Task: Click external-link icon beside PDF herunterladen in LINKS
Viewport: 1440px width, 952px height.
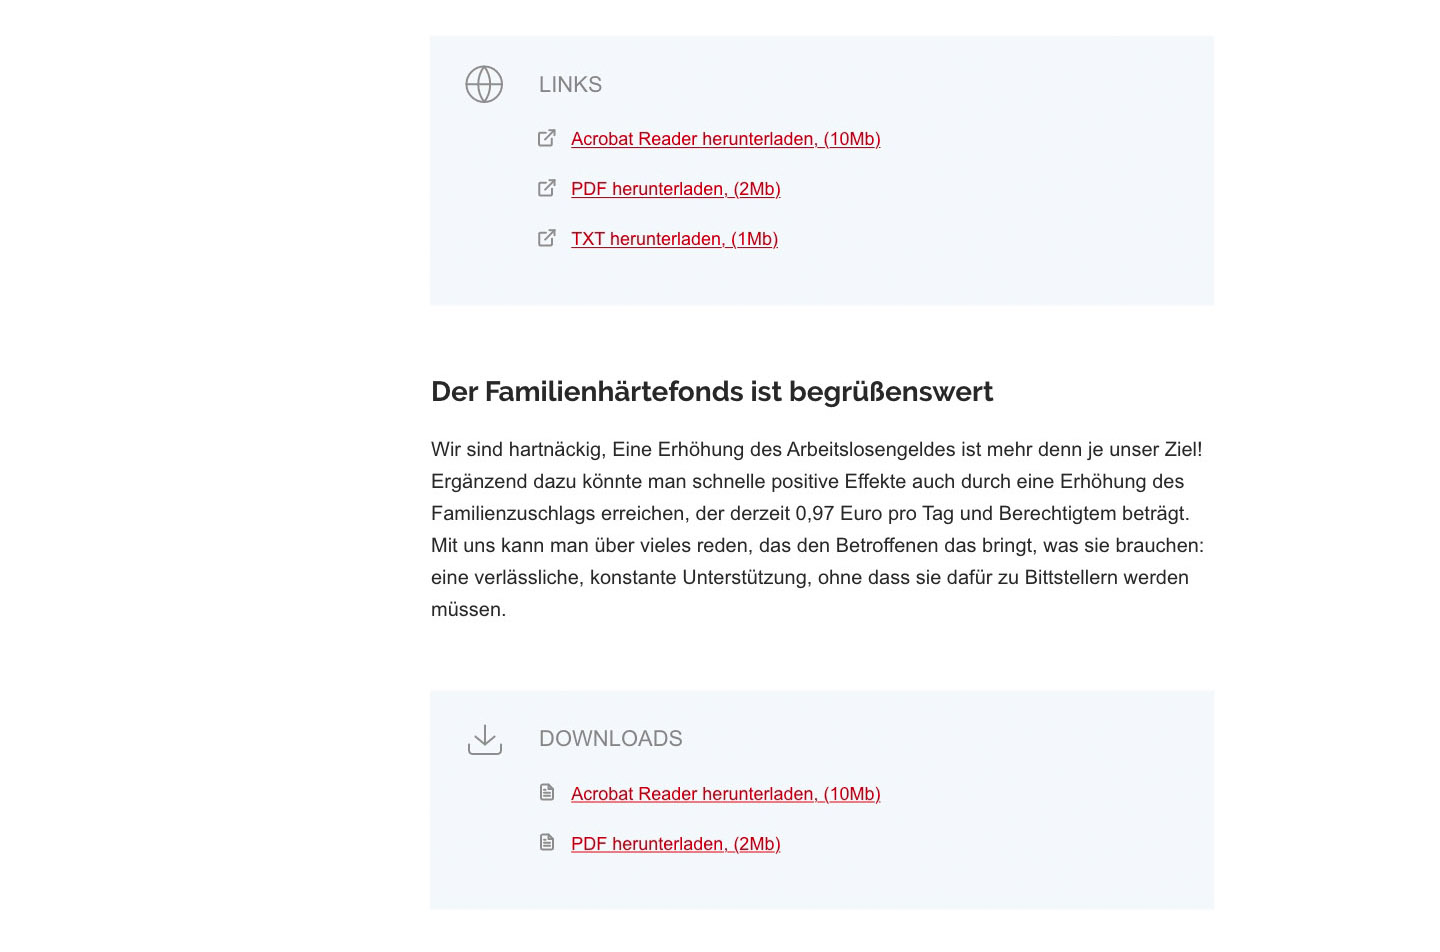Action: [x=547, y=188]
